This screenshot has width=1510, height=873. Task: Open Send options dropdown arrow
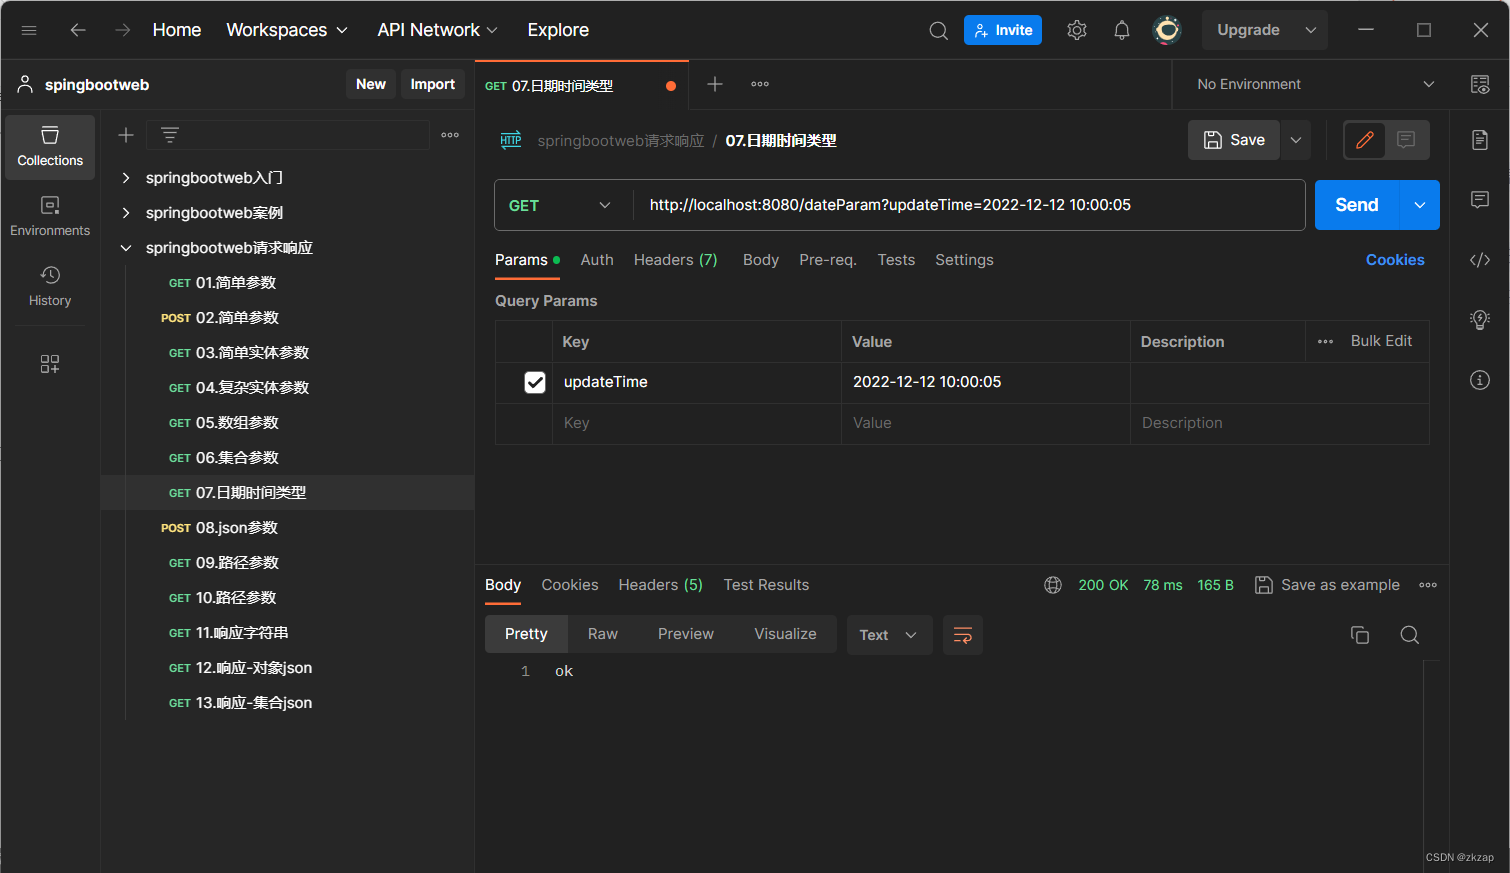(x=1420, y=205)
